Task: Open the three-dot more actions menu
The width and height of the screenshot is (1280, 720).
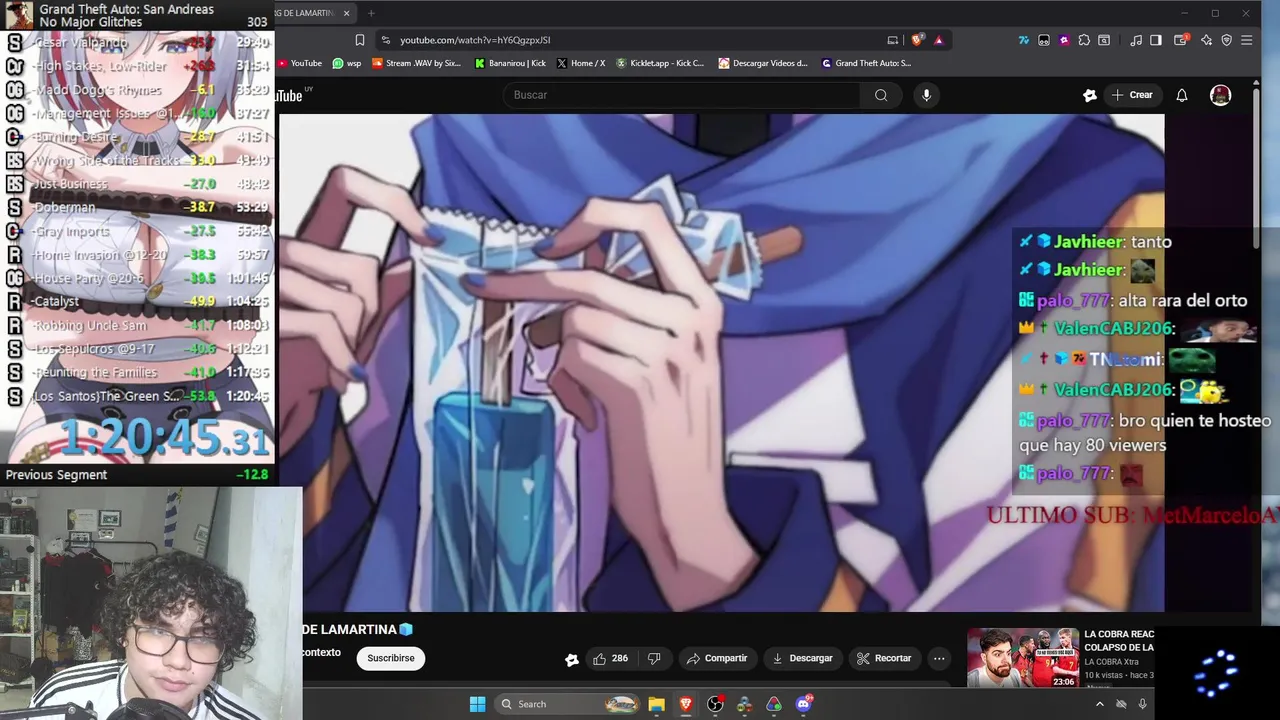Action: (x=939, y=658)
